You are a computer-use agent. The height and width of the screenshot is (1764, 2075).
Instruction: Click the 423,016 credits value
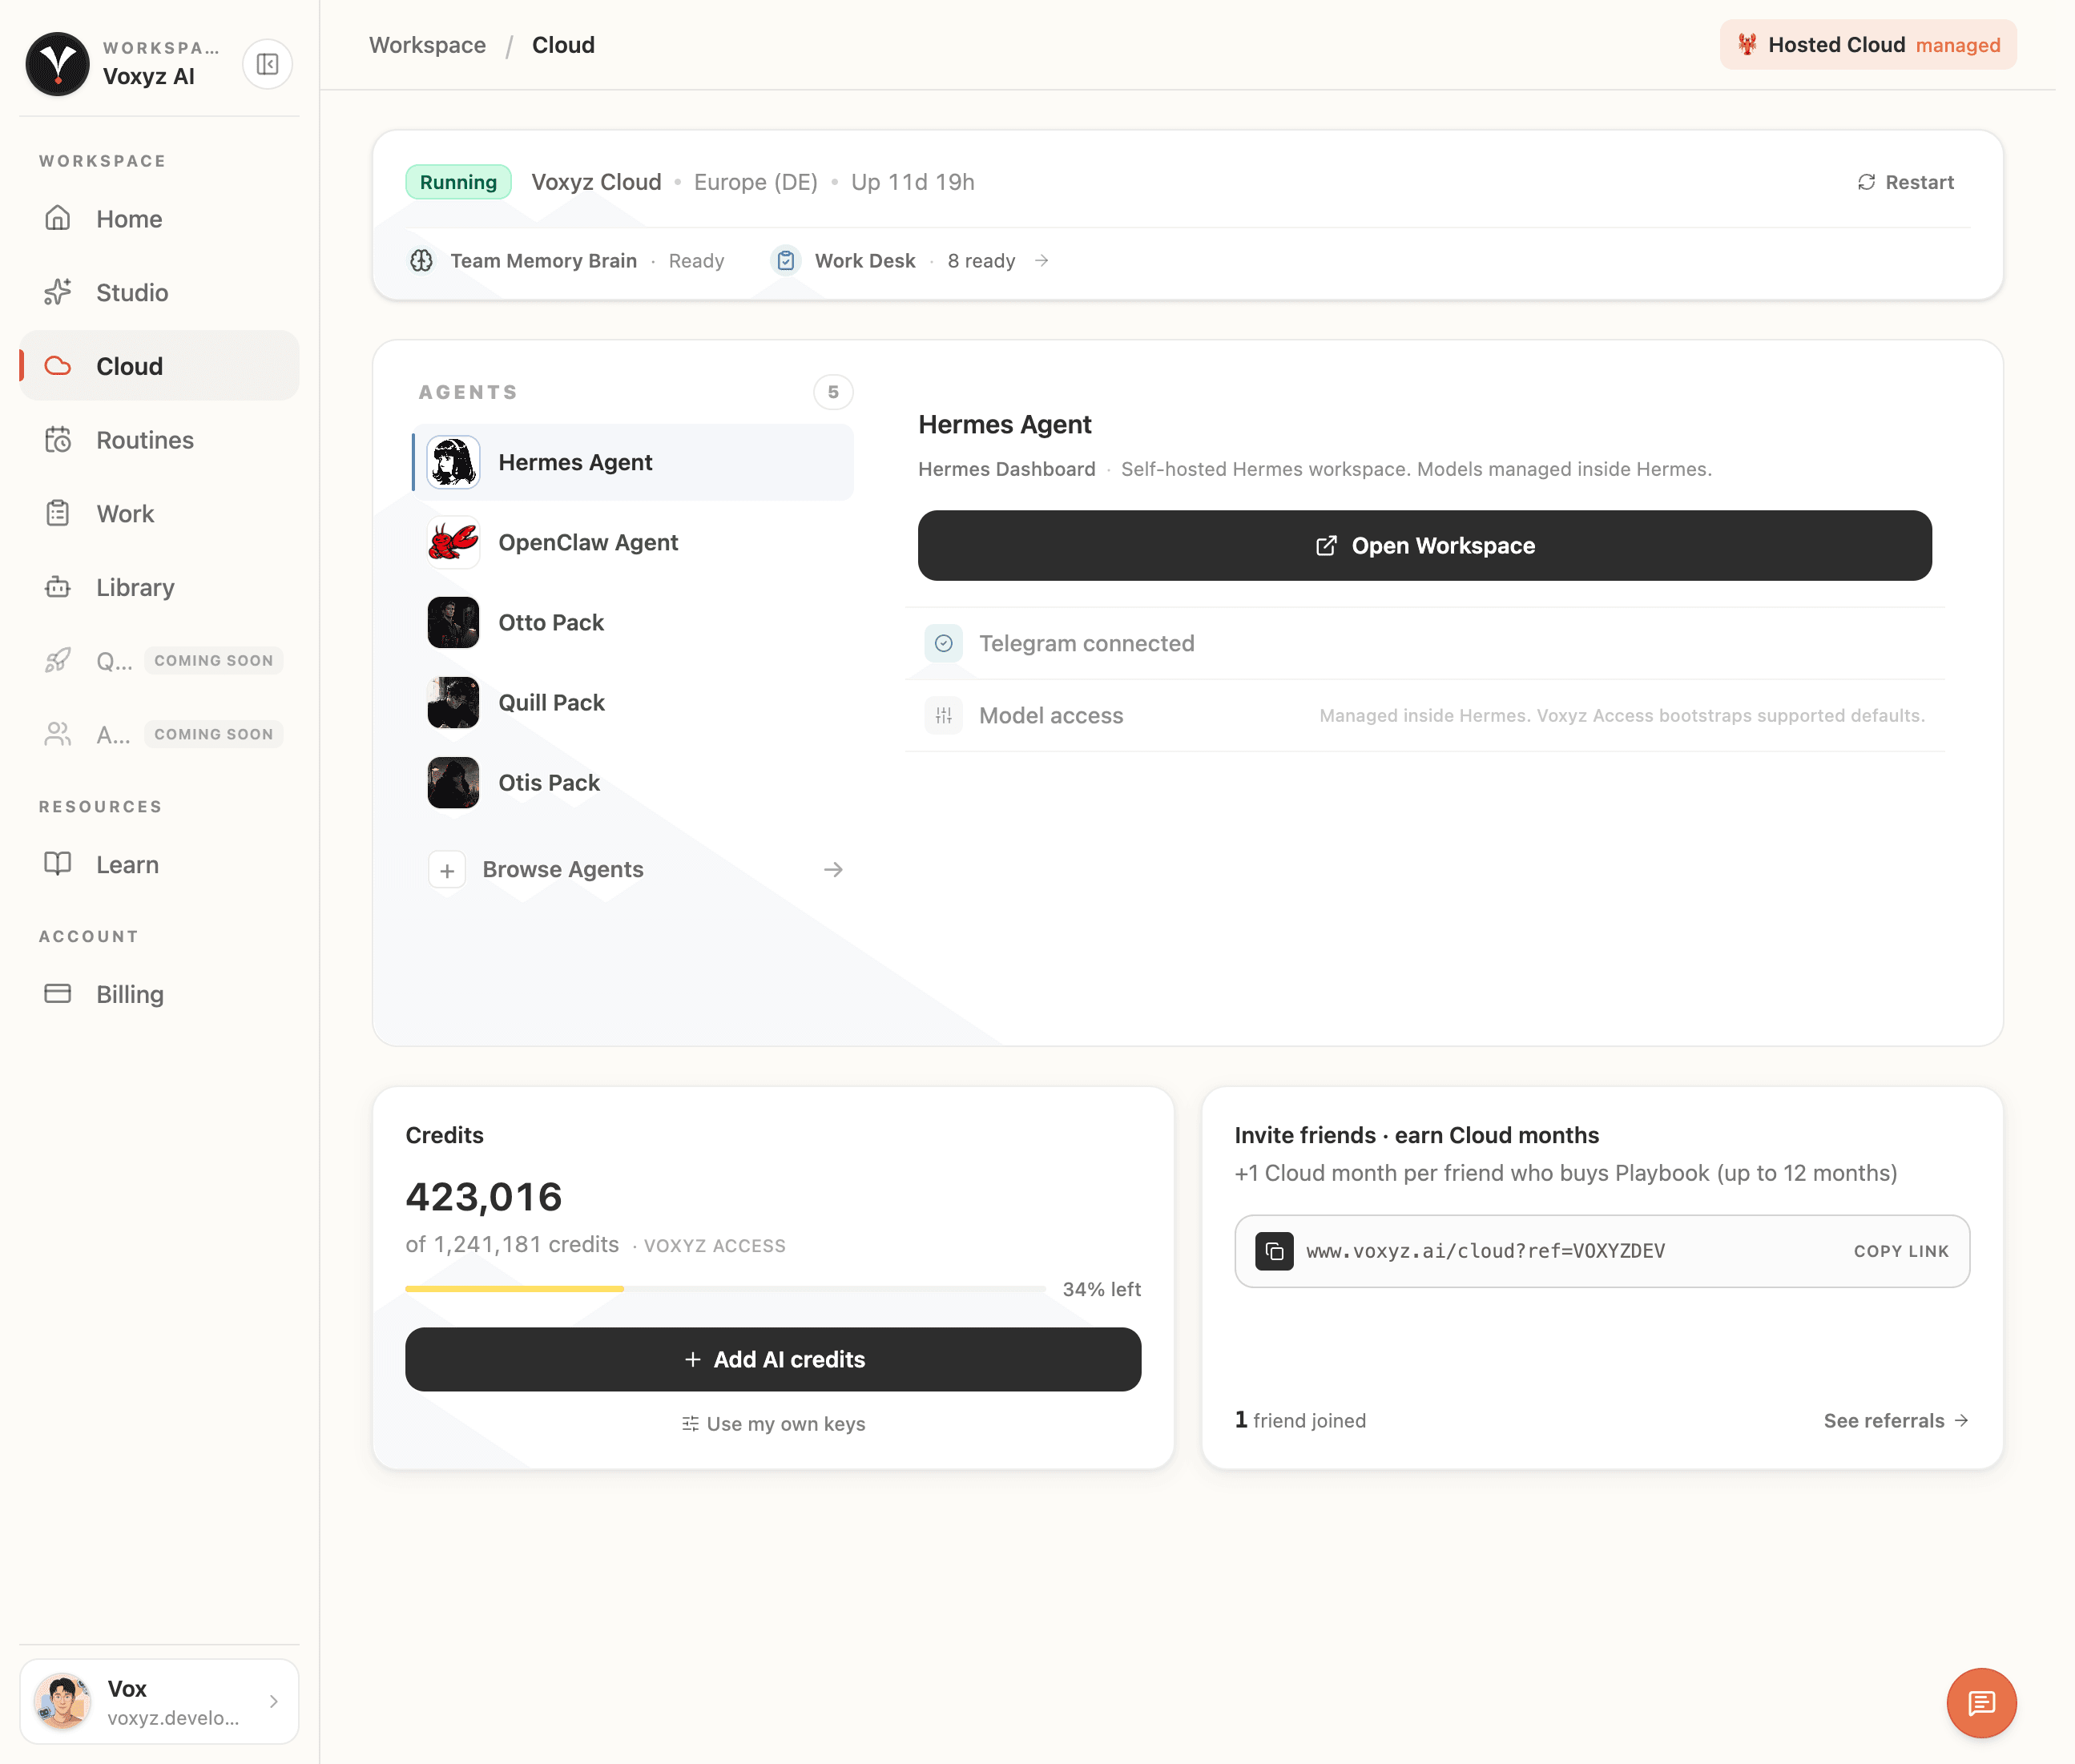[x=484, y=1197]
